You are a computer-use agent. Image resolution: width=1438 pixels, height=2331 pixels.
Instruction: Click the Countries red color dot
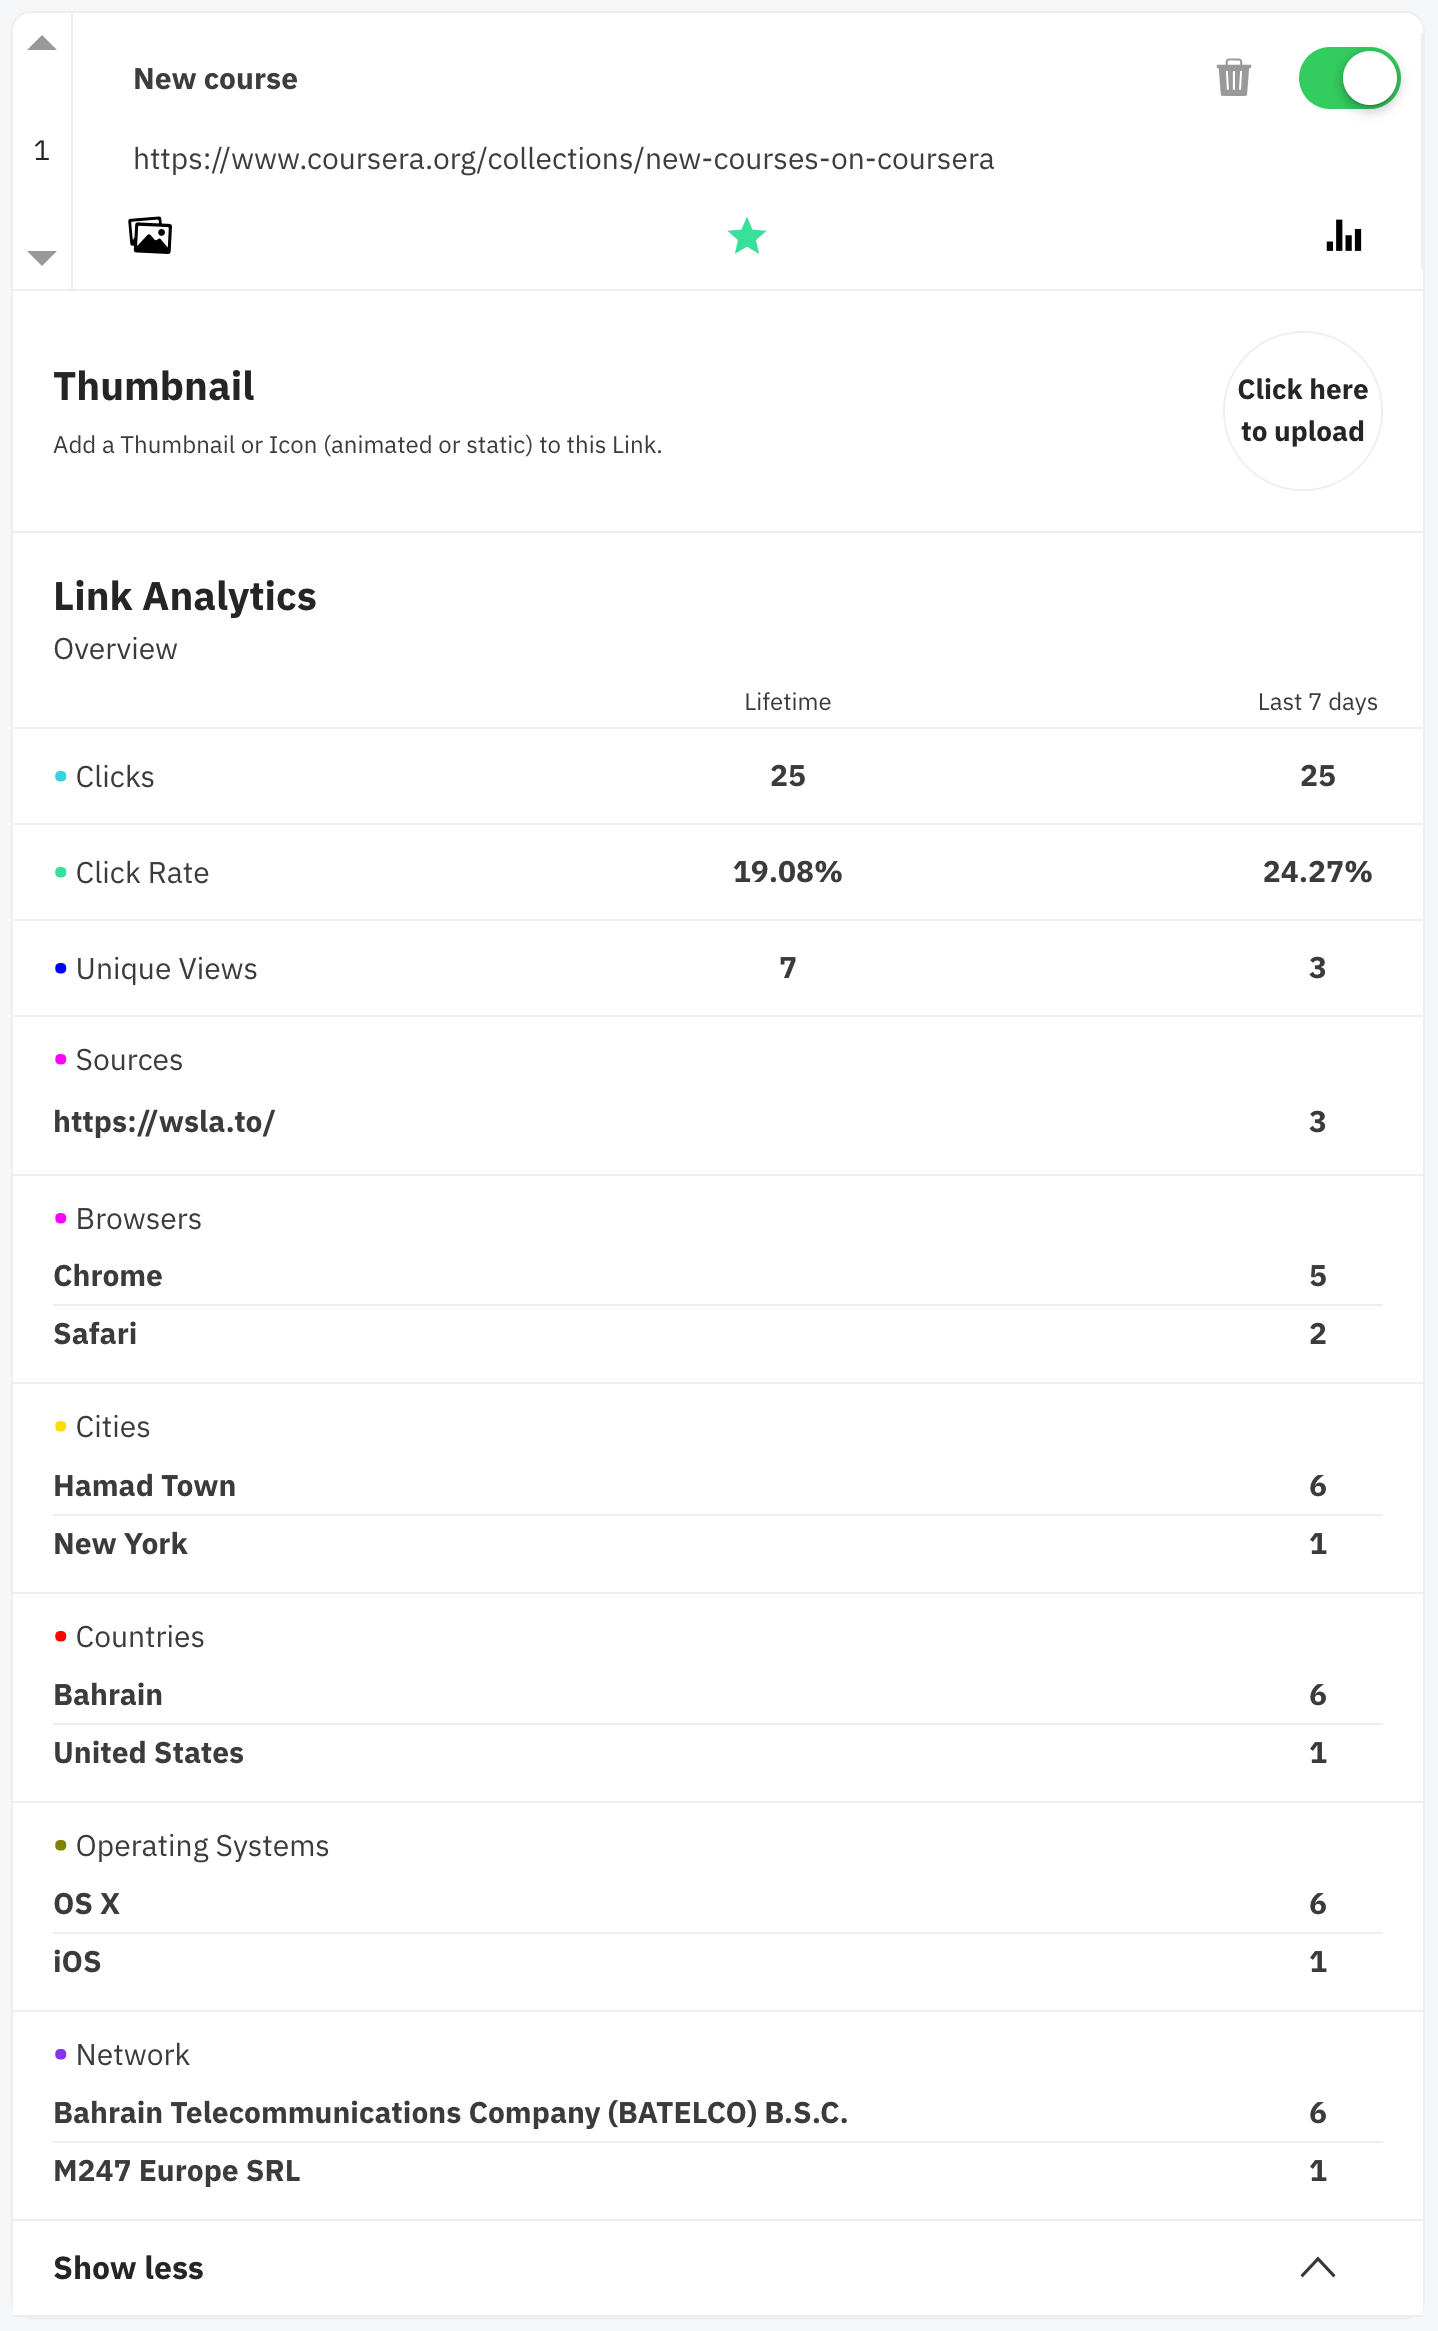pyautogui.click(x=61, y=1636)
